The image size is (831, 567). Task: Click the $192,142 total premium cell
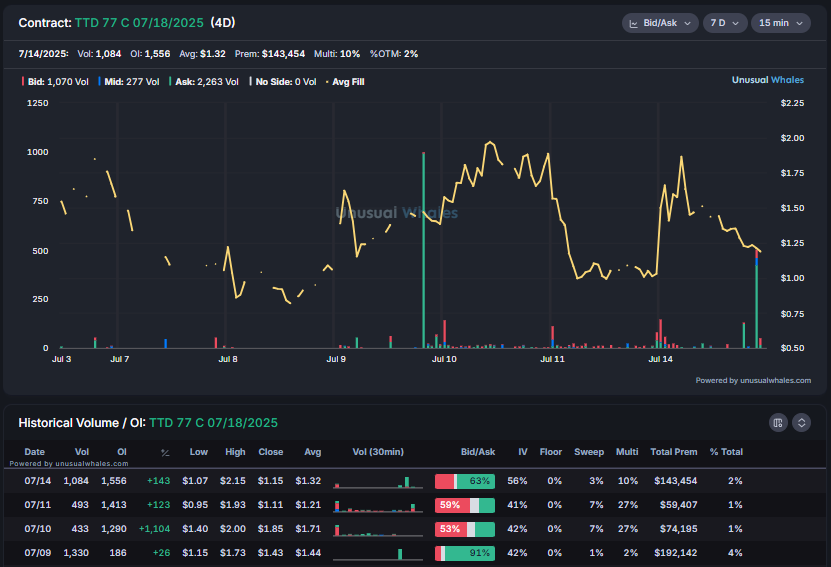[675, 553]
